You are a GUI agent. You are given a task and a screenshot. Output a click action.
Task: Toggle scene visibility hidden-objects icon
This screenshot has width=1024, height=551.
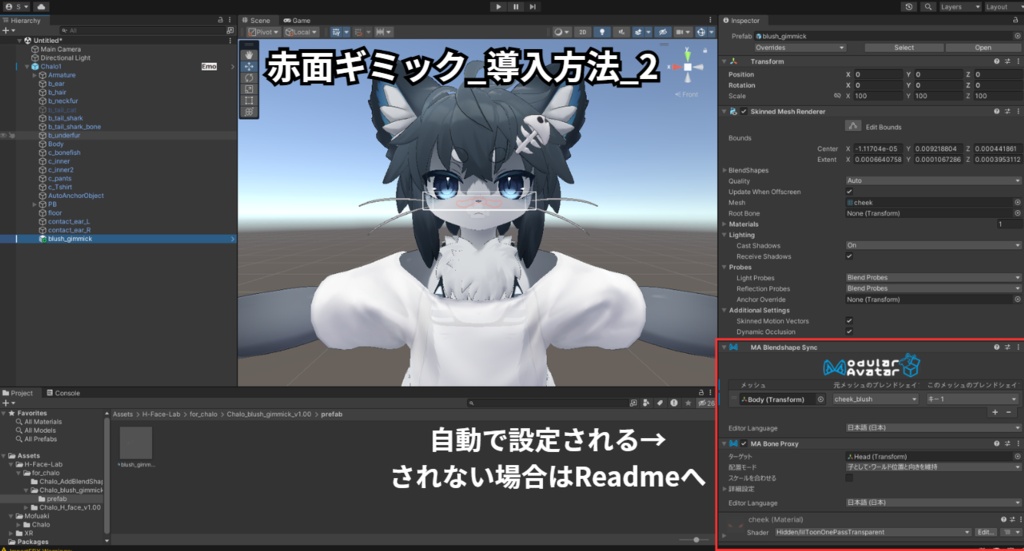tap(663, 32)
